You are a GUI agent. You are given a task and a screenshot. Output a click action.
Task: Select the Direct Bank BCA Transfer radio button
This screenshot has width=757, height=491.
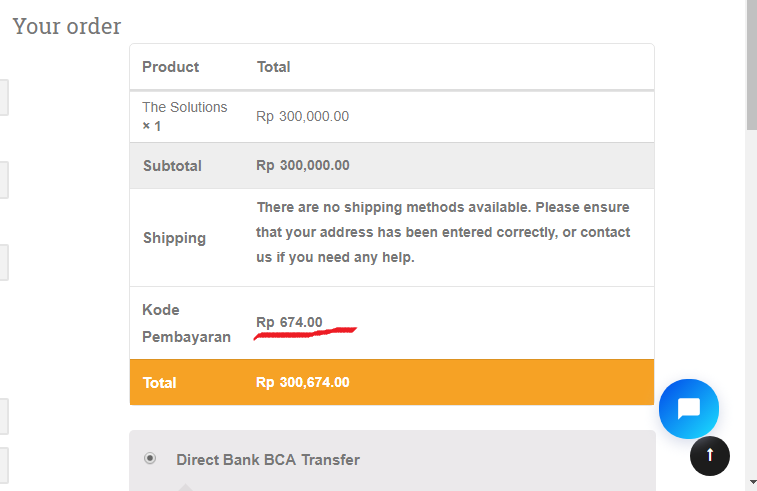click(x=150, y=459)
